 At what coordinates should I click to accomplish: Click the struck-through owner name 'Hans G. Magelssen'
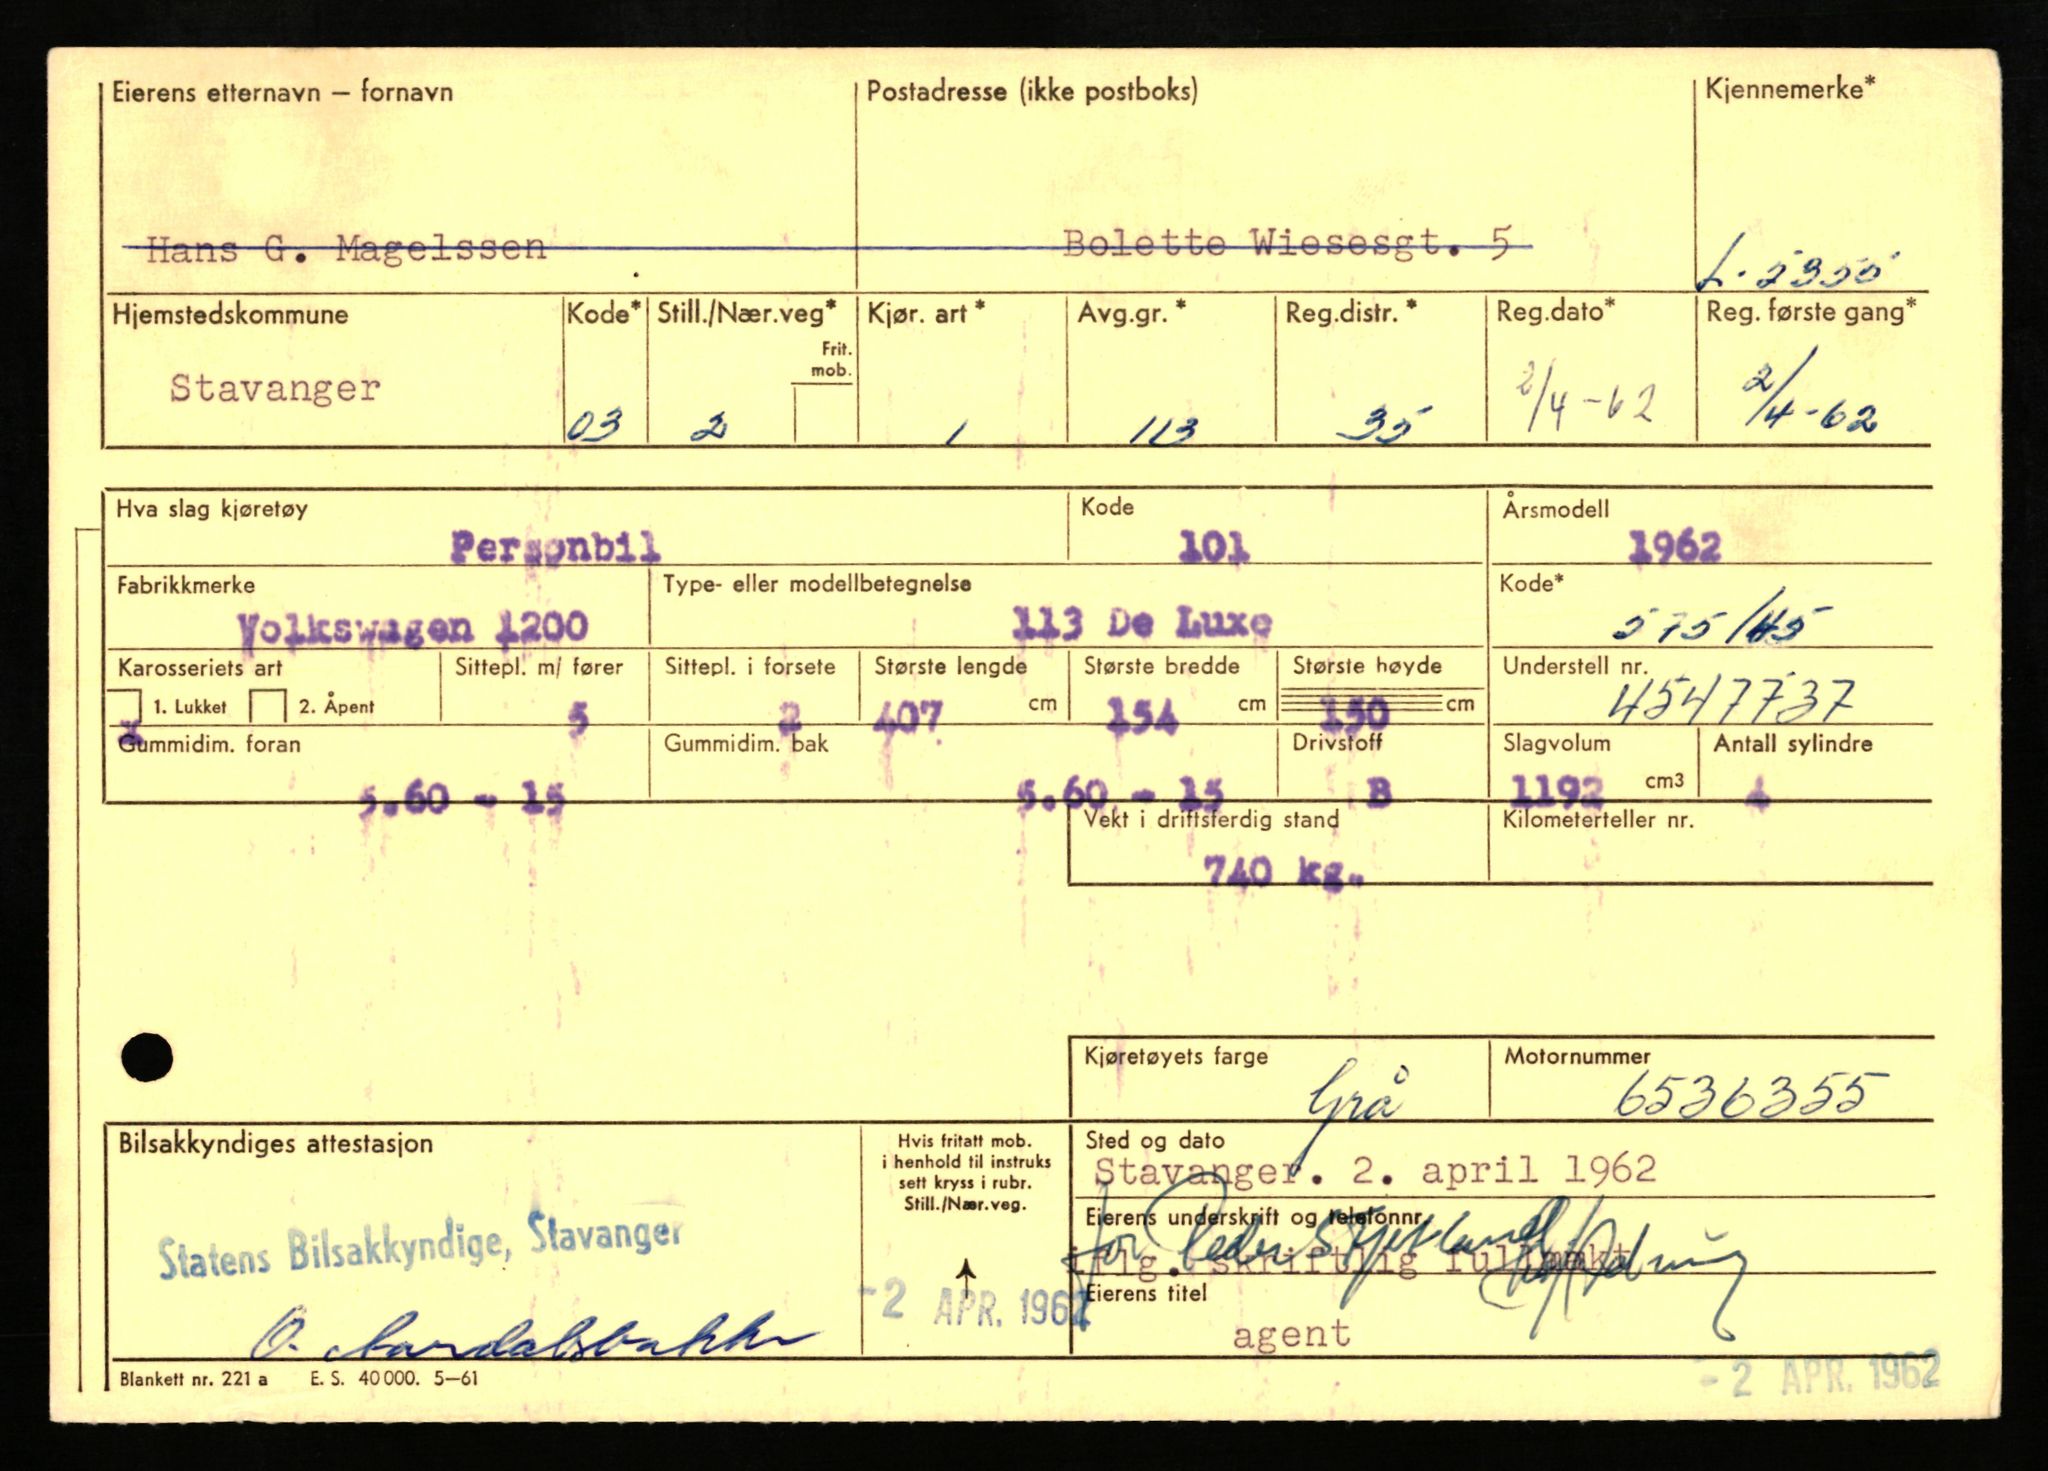[346, 247]
